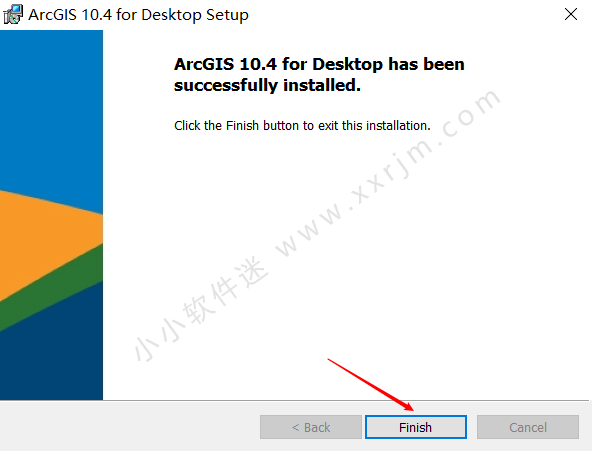Image resolution: width=592 pixels, height=451 pixels.
Task: Click the installer icon in the title bar
Action: click(13, 15)
